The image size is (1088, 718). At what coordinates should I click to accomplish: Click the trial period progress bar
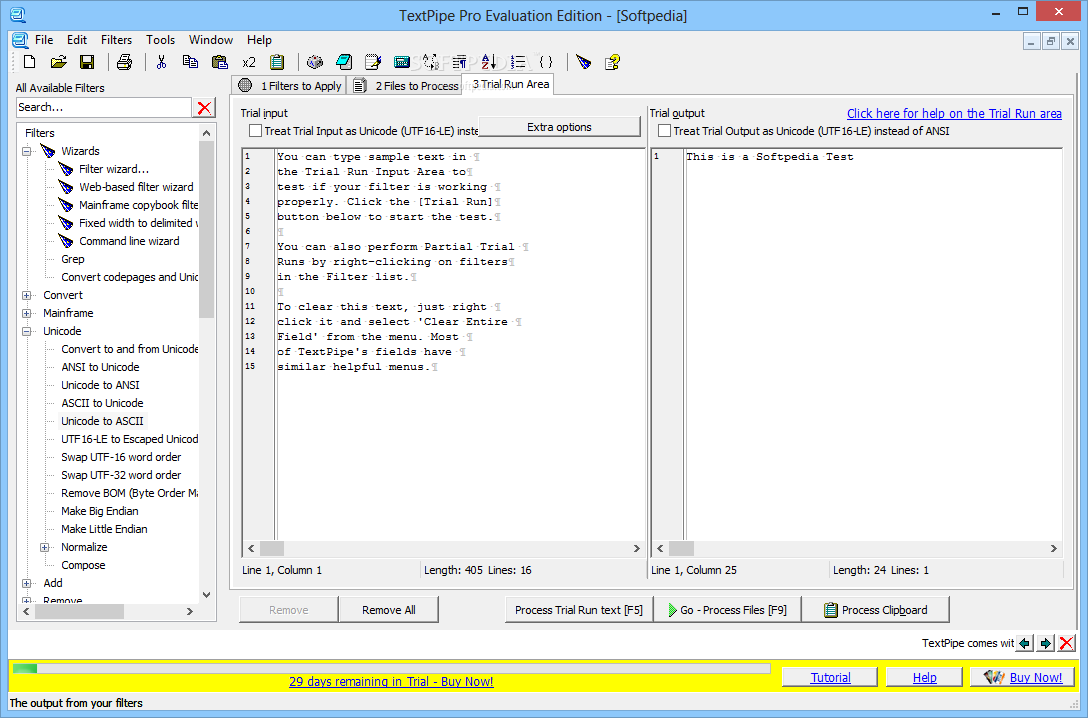(x=391, y=669)
